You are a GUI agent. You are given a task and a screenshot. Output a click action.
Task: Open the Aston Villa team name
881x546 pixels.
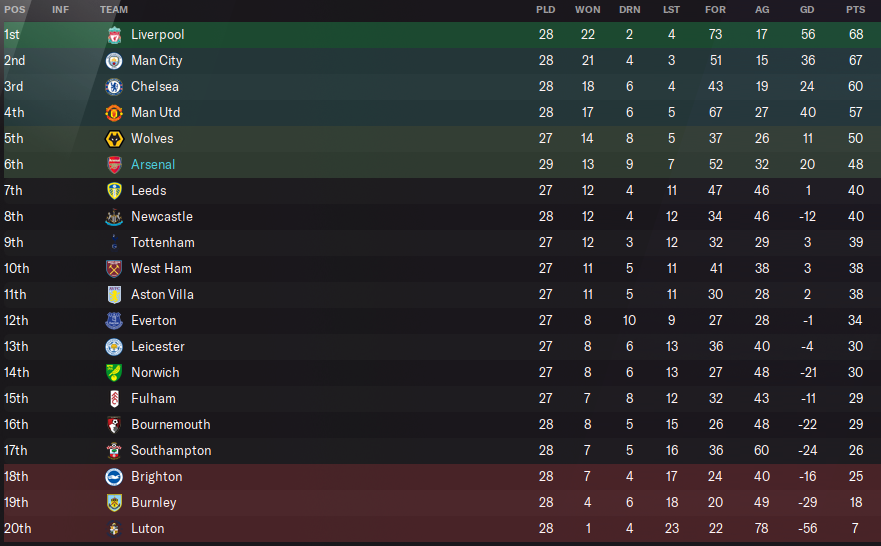click(x=162, y=295)
